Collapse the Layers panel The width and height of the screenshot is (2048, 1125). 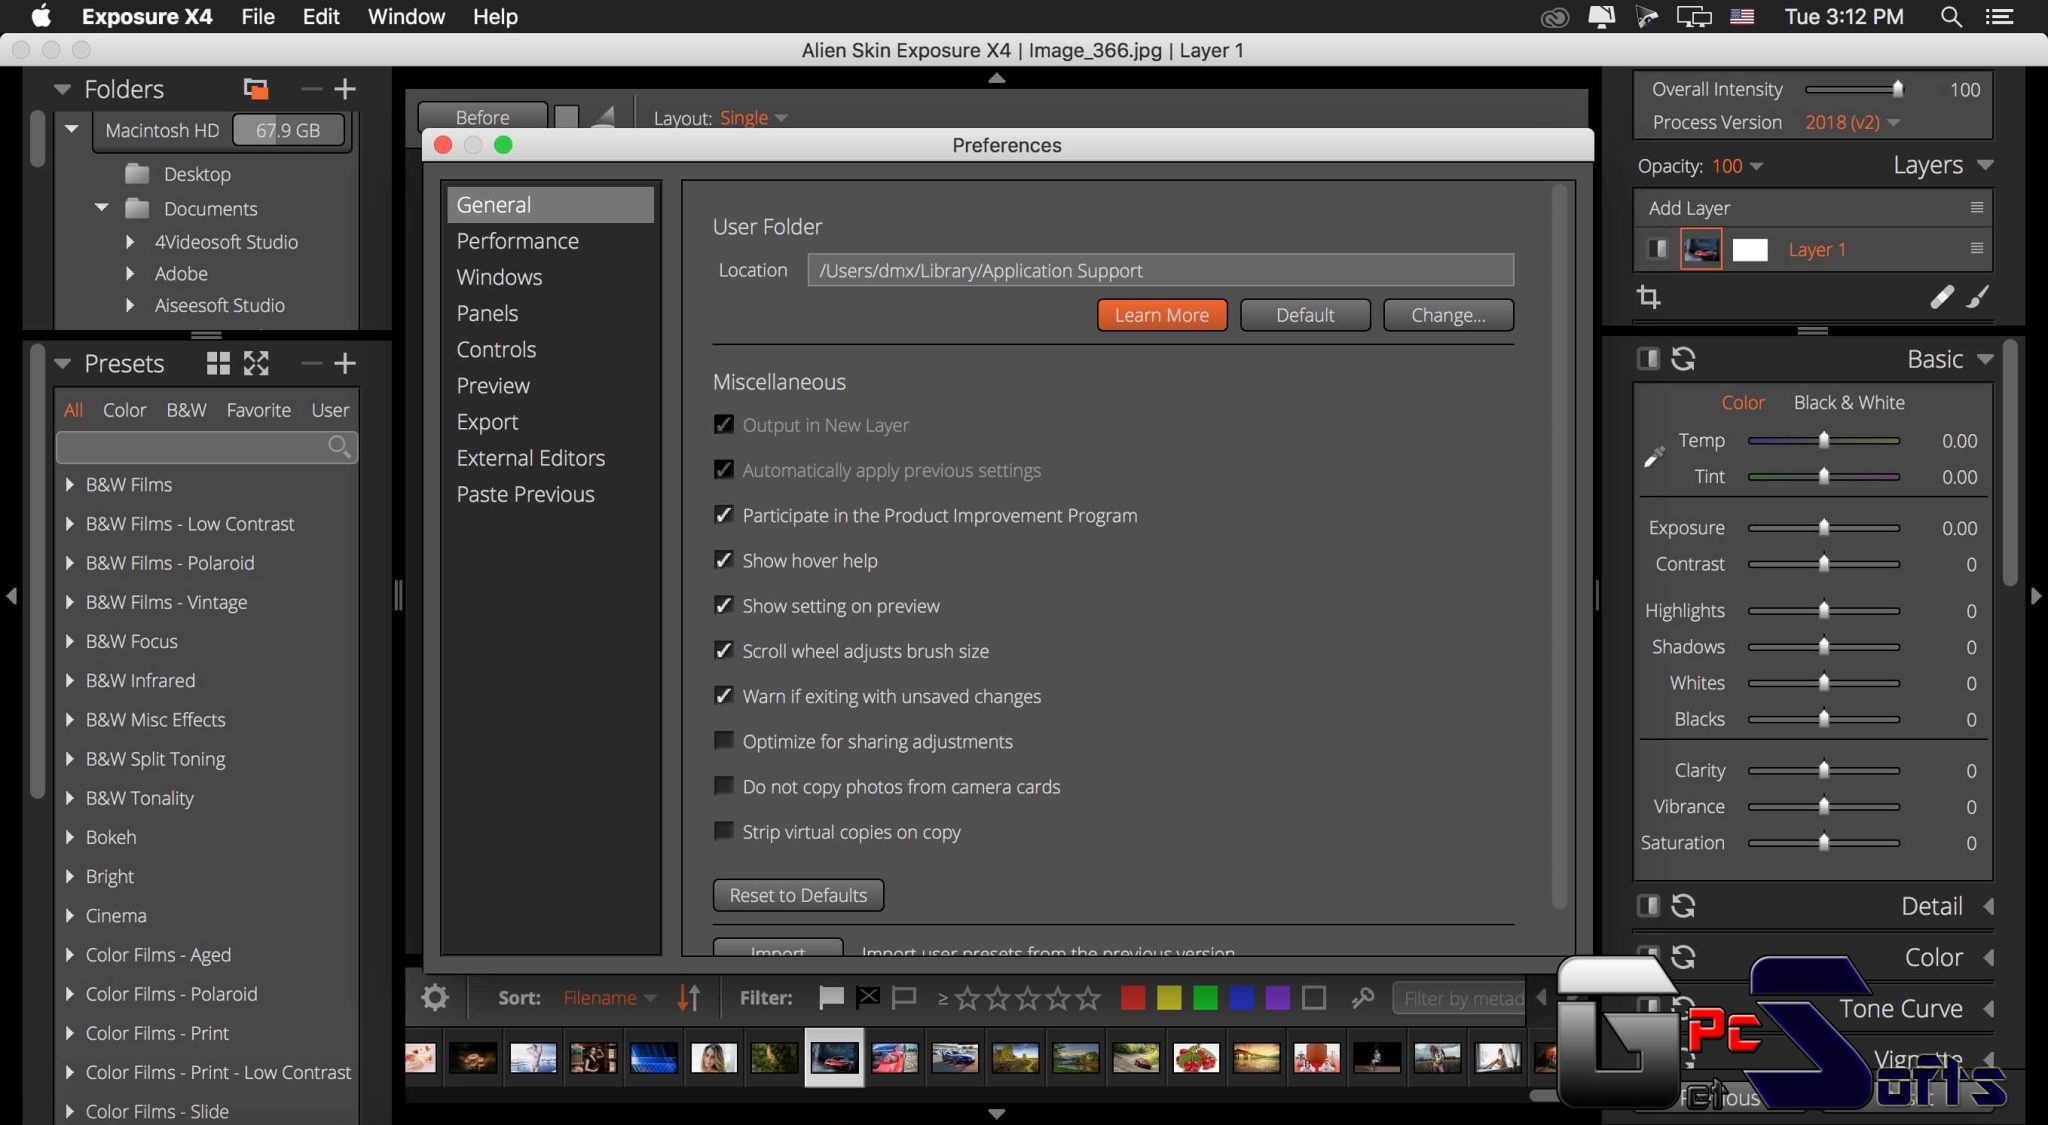[x=1985, y=165]
